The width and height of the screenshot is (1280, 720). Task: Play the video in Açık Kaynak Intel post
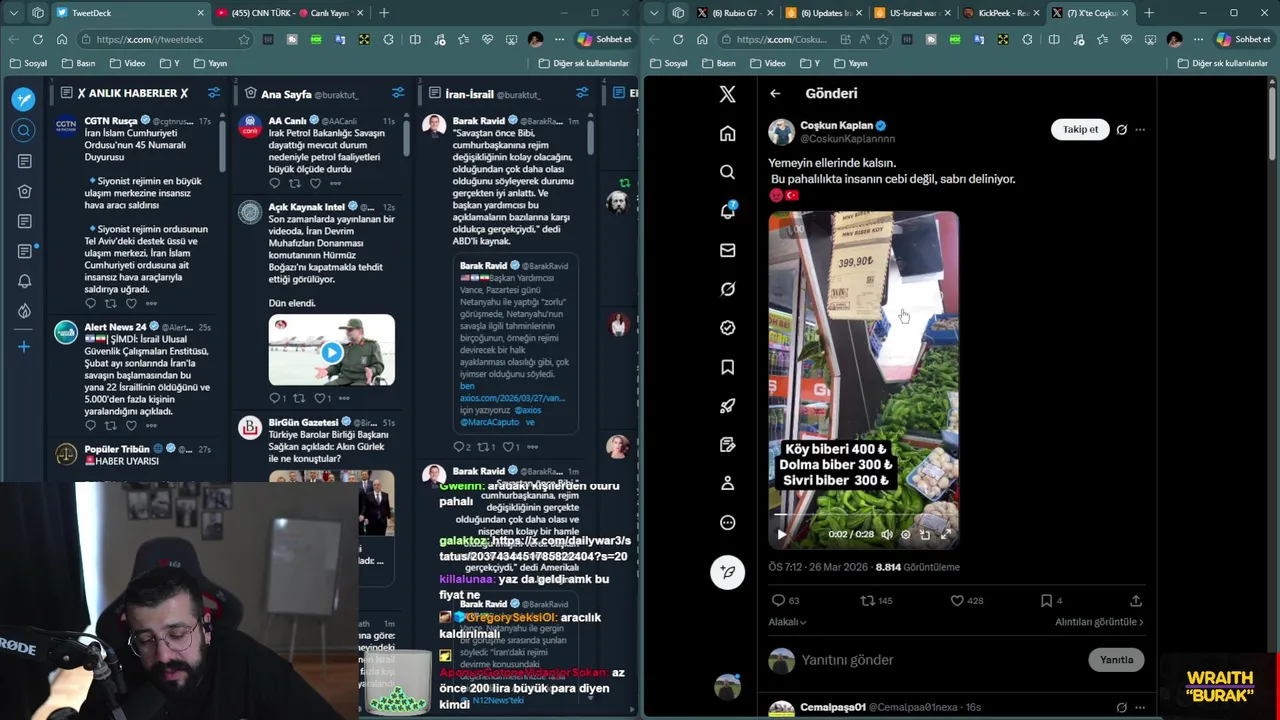(x=331, y=352)
